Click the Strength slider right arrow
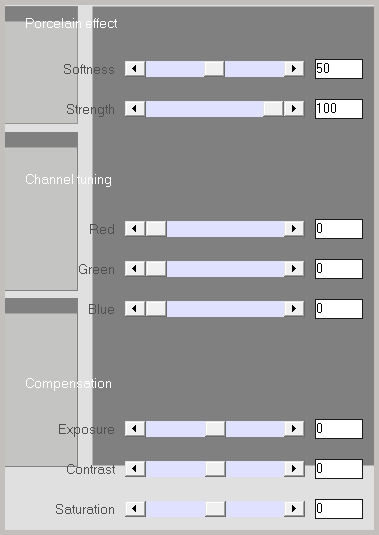 (294, 109)
